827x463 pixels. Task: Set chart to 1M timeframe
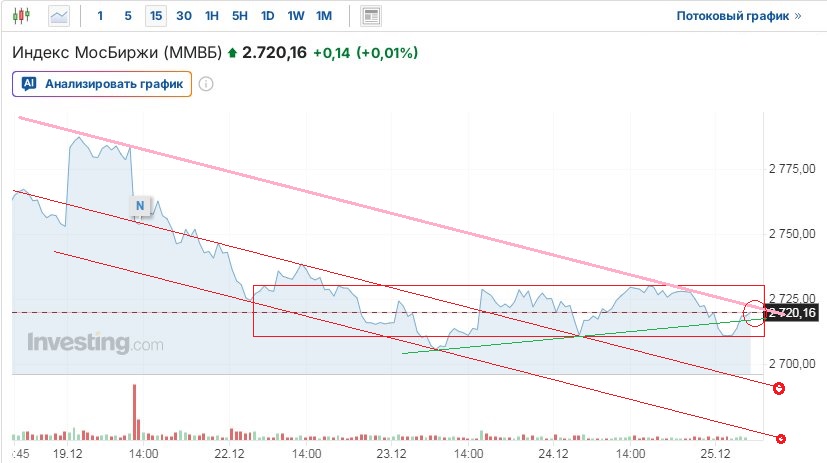point(323,16)
